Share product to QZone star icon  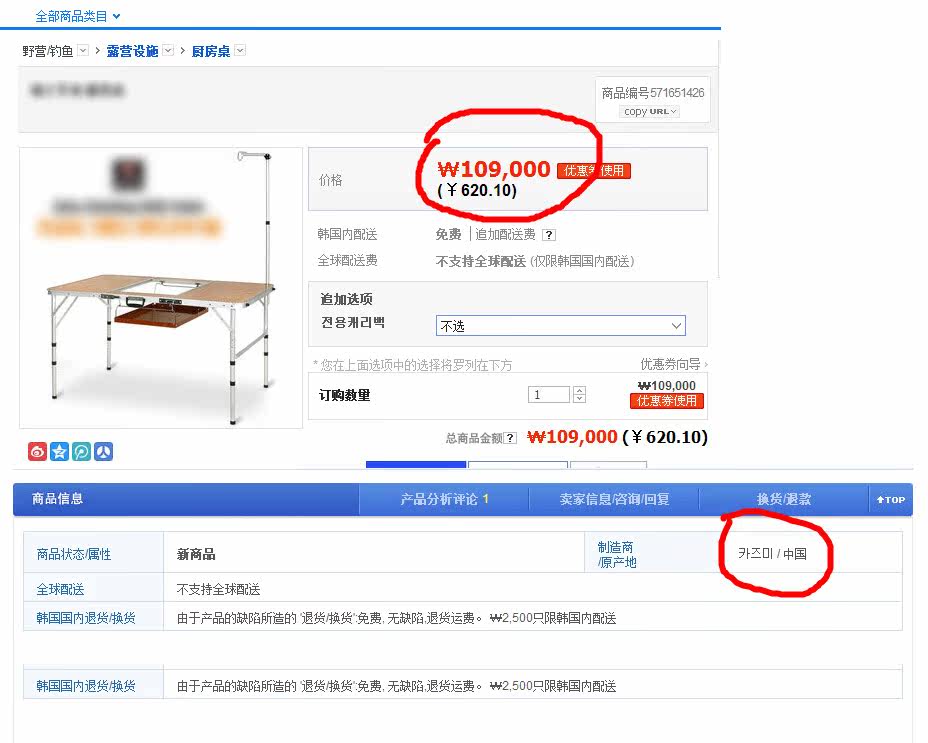tap(59, 452)
